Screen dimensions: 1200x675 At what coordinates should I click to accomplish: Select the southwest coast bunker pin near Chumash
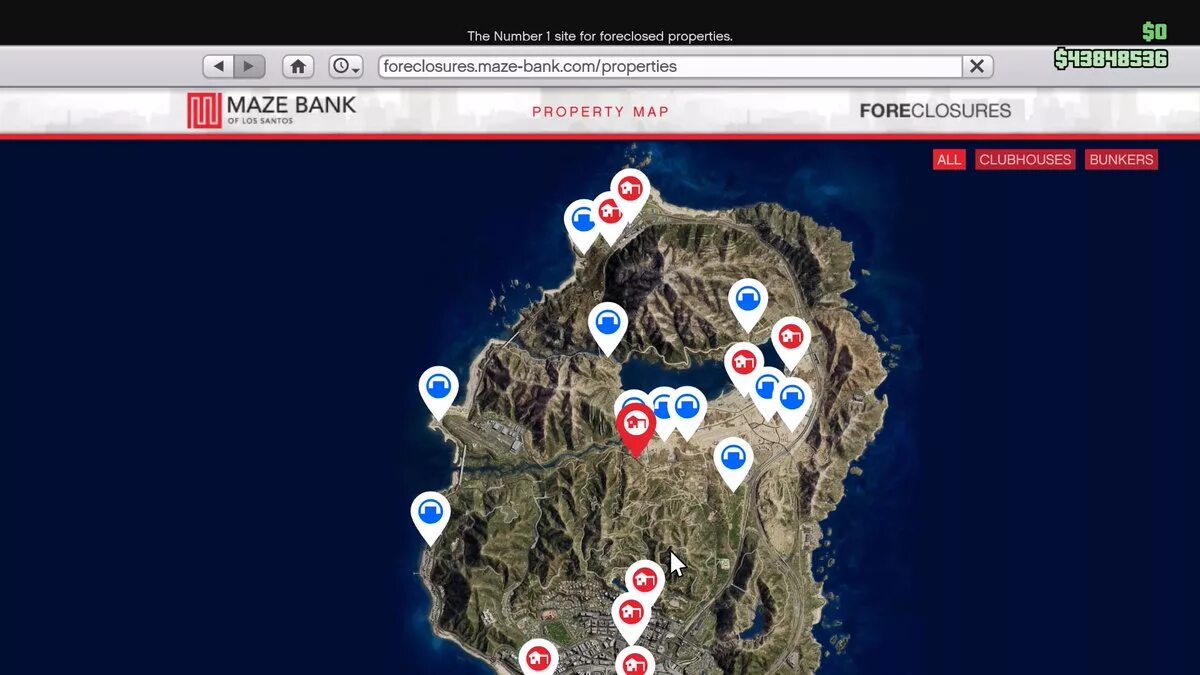(430, 514)
